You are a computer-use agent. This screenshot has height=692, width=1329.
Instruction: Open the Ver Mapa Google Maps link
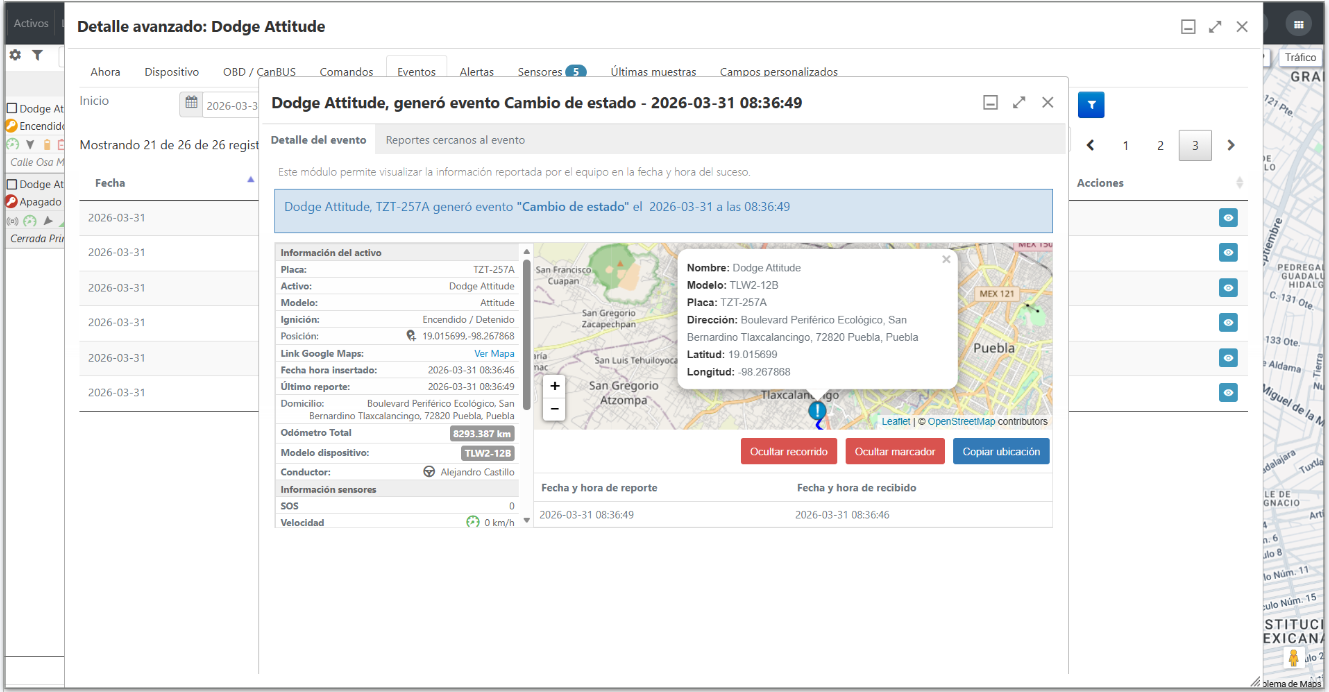pyautogui.click(x=494, y=353)
